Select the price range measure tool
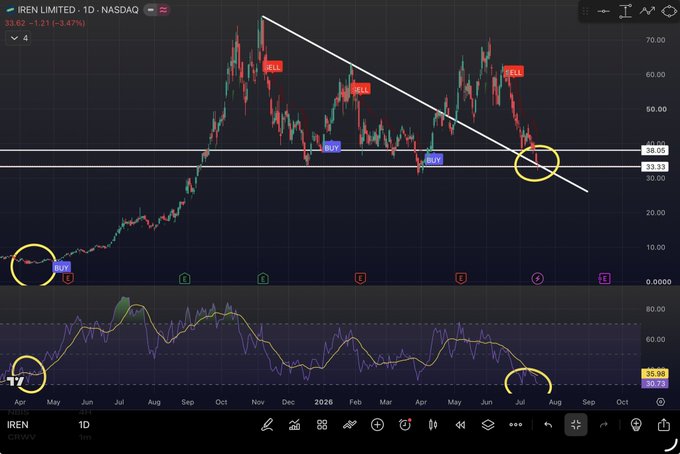The width and height of the screenshot is (680, 454). (625, 11)
